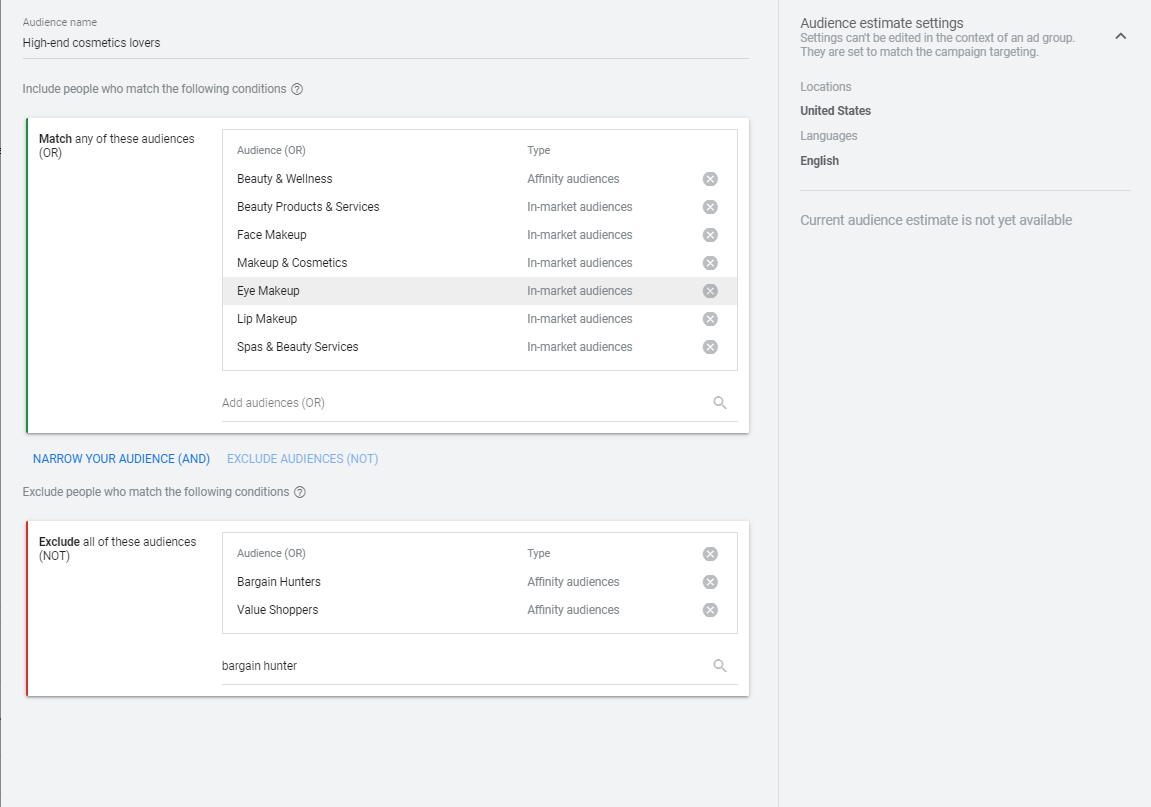Image resolution: width=1151 pixels, height=807 pixels.
Task: Remove Value Shoppers from exclusions
Action: tap(710, 610)
